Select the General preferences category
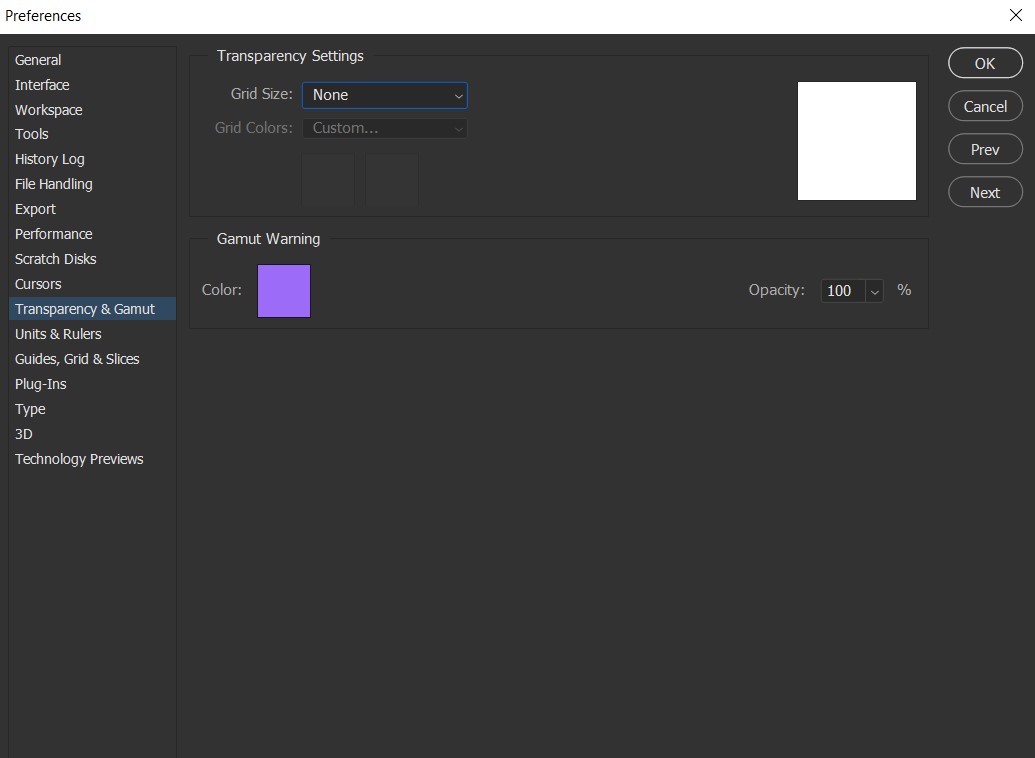 coord(38,59)
